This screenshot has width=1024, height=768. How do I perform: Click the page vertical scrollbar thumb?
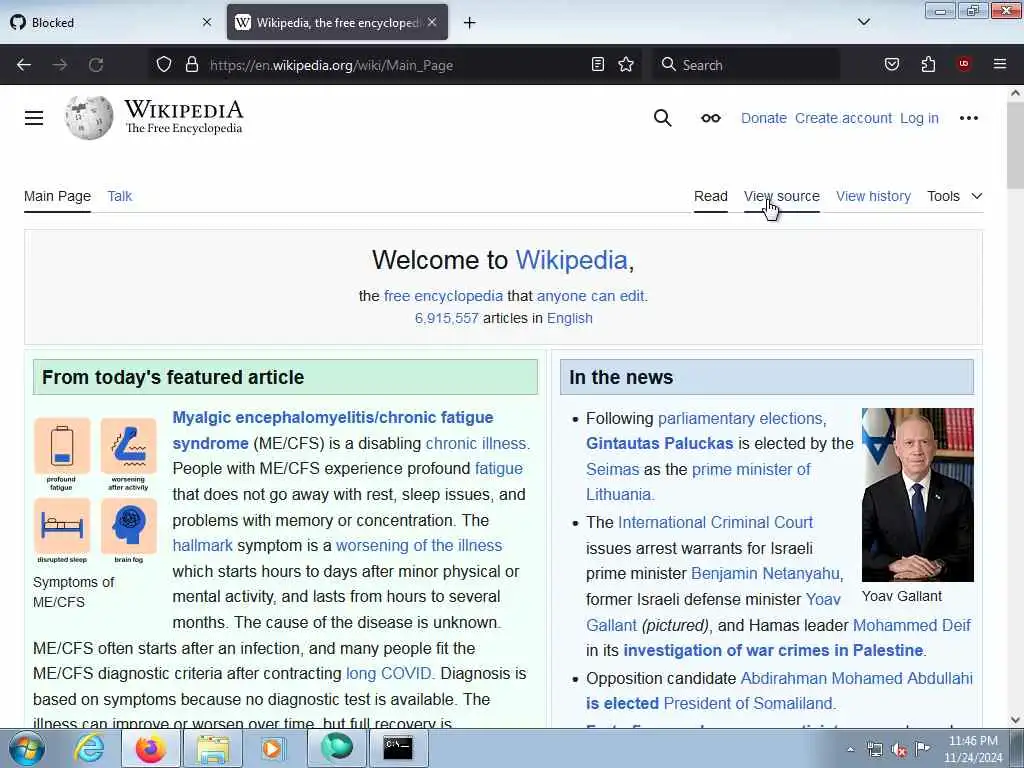tap(1015, 146)
